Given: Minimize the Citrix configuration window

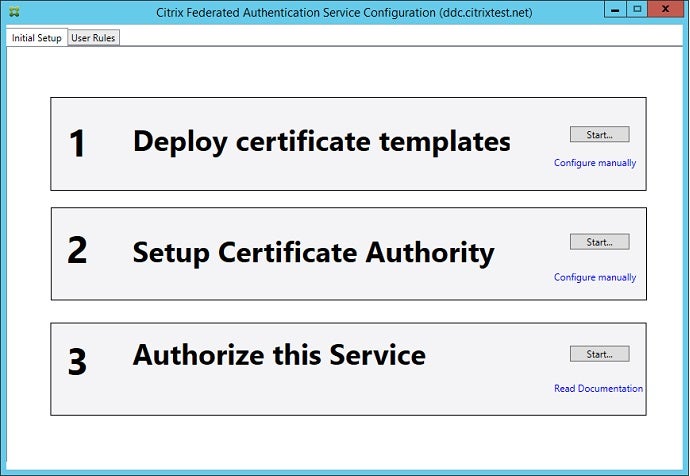Looking at the screenshot, I should pyautogui.click(x=615, y=10).
